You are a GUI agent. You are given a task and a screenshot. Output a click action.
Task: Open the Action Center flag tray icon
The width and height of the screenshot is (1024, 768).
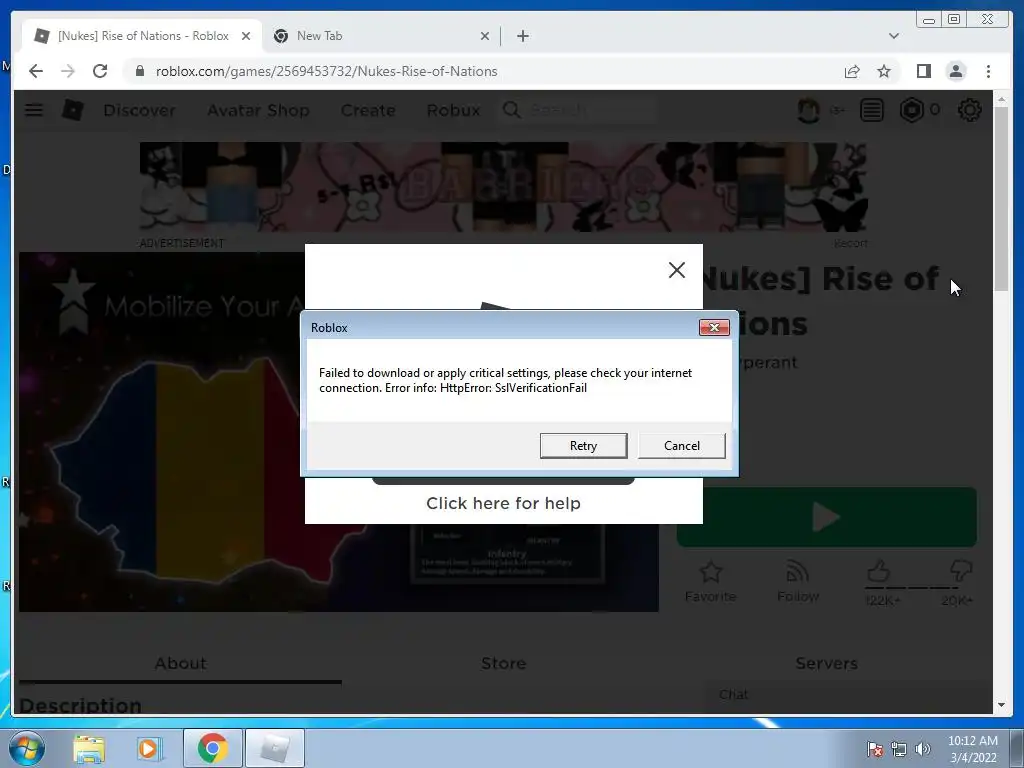875,749
